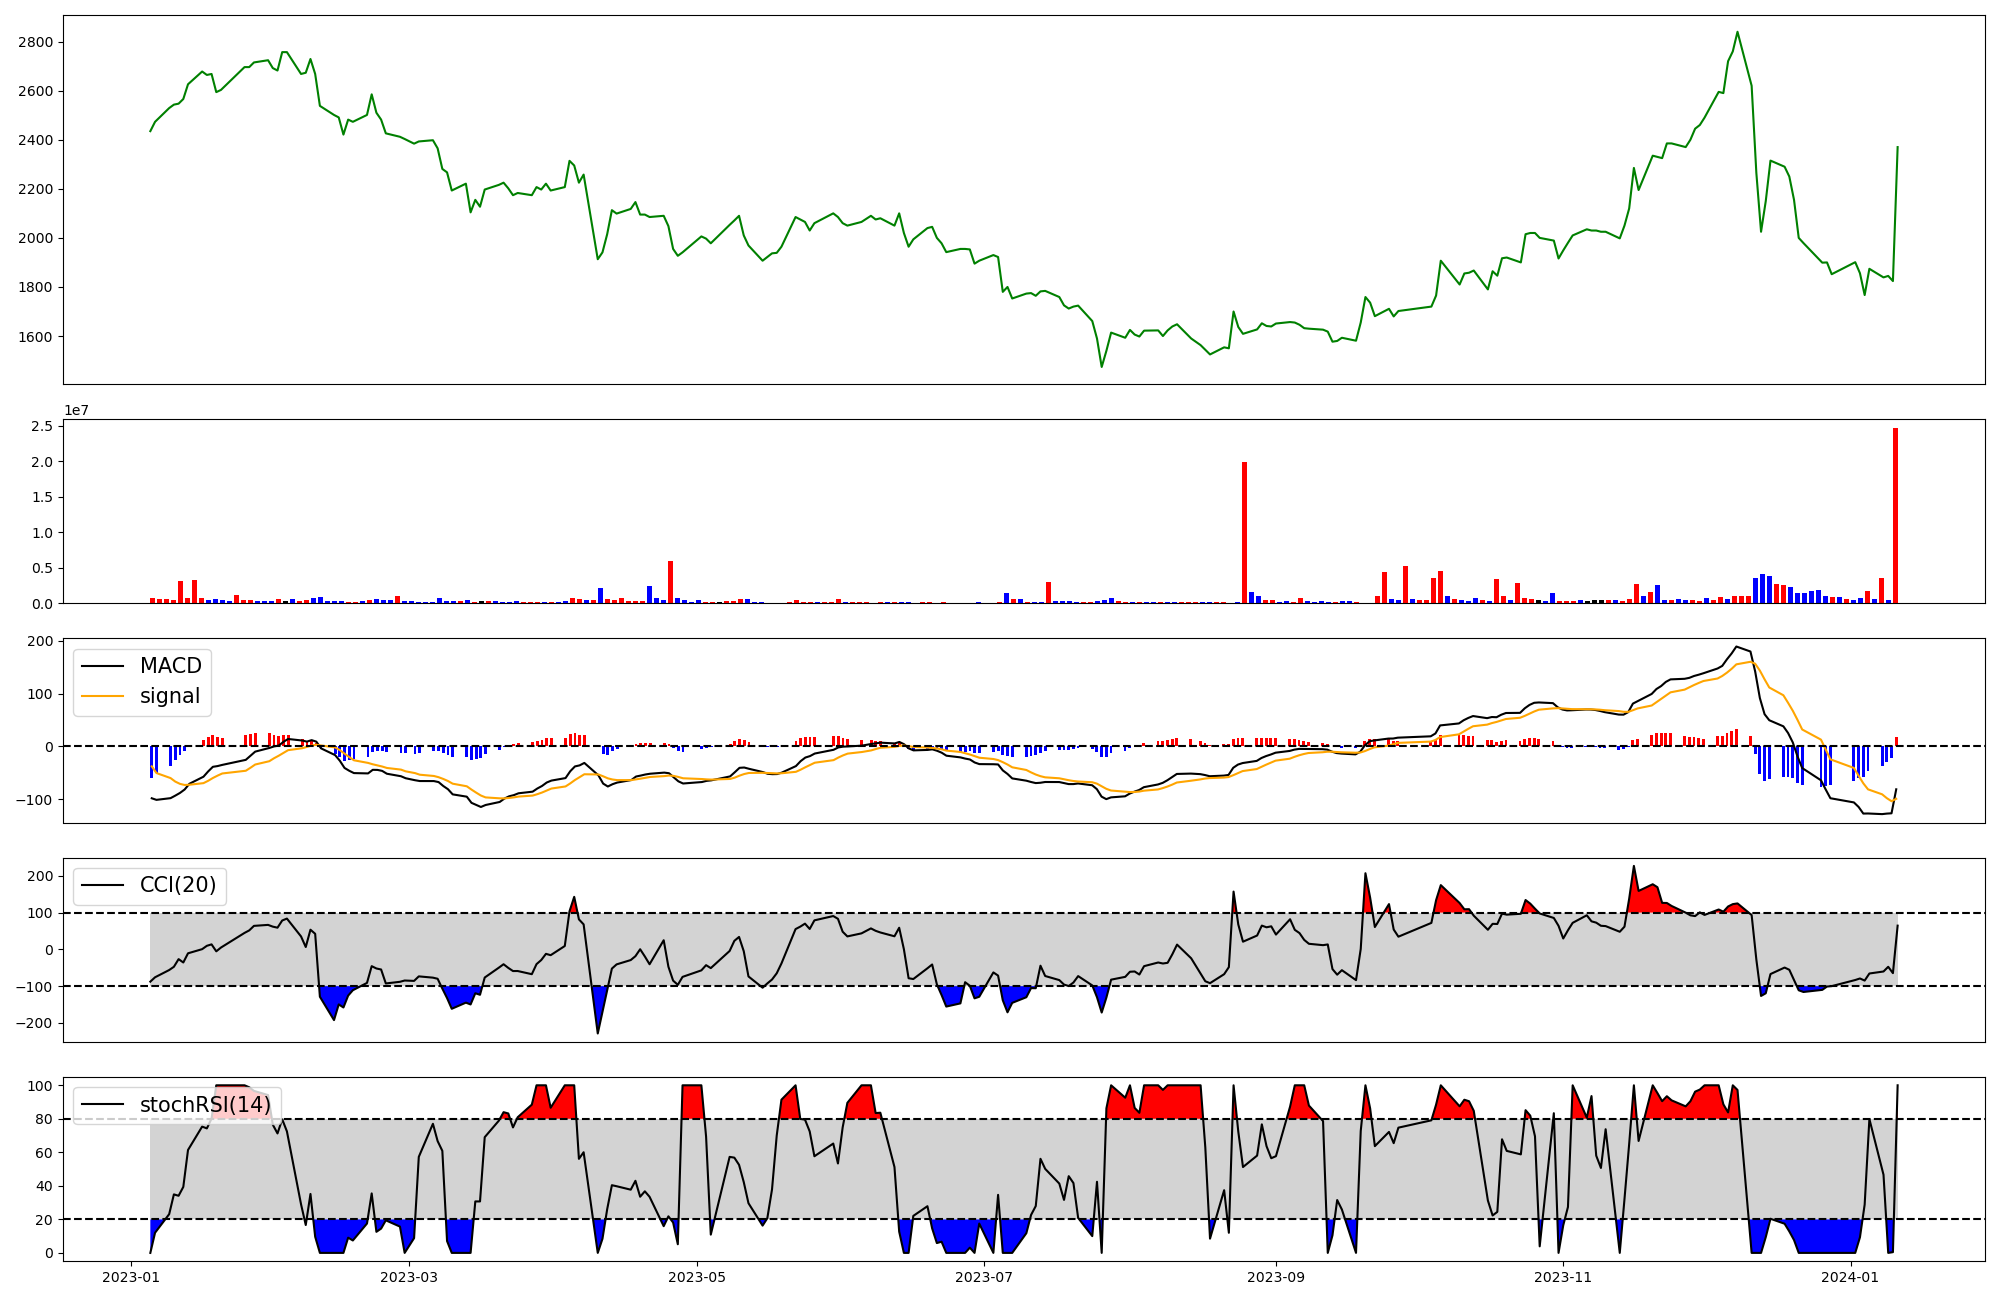Click the MACD legend entry
Image resolution: width=2000 pixels, height=1300 pixels.
170,666
